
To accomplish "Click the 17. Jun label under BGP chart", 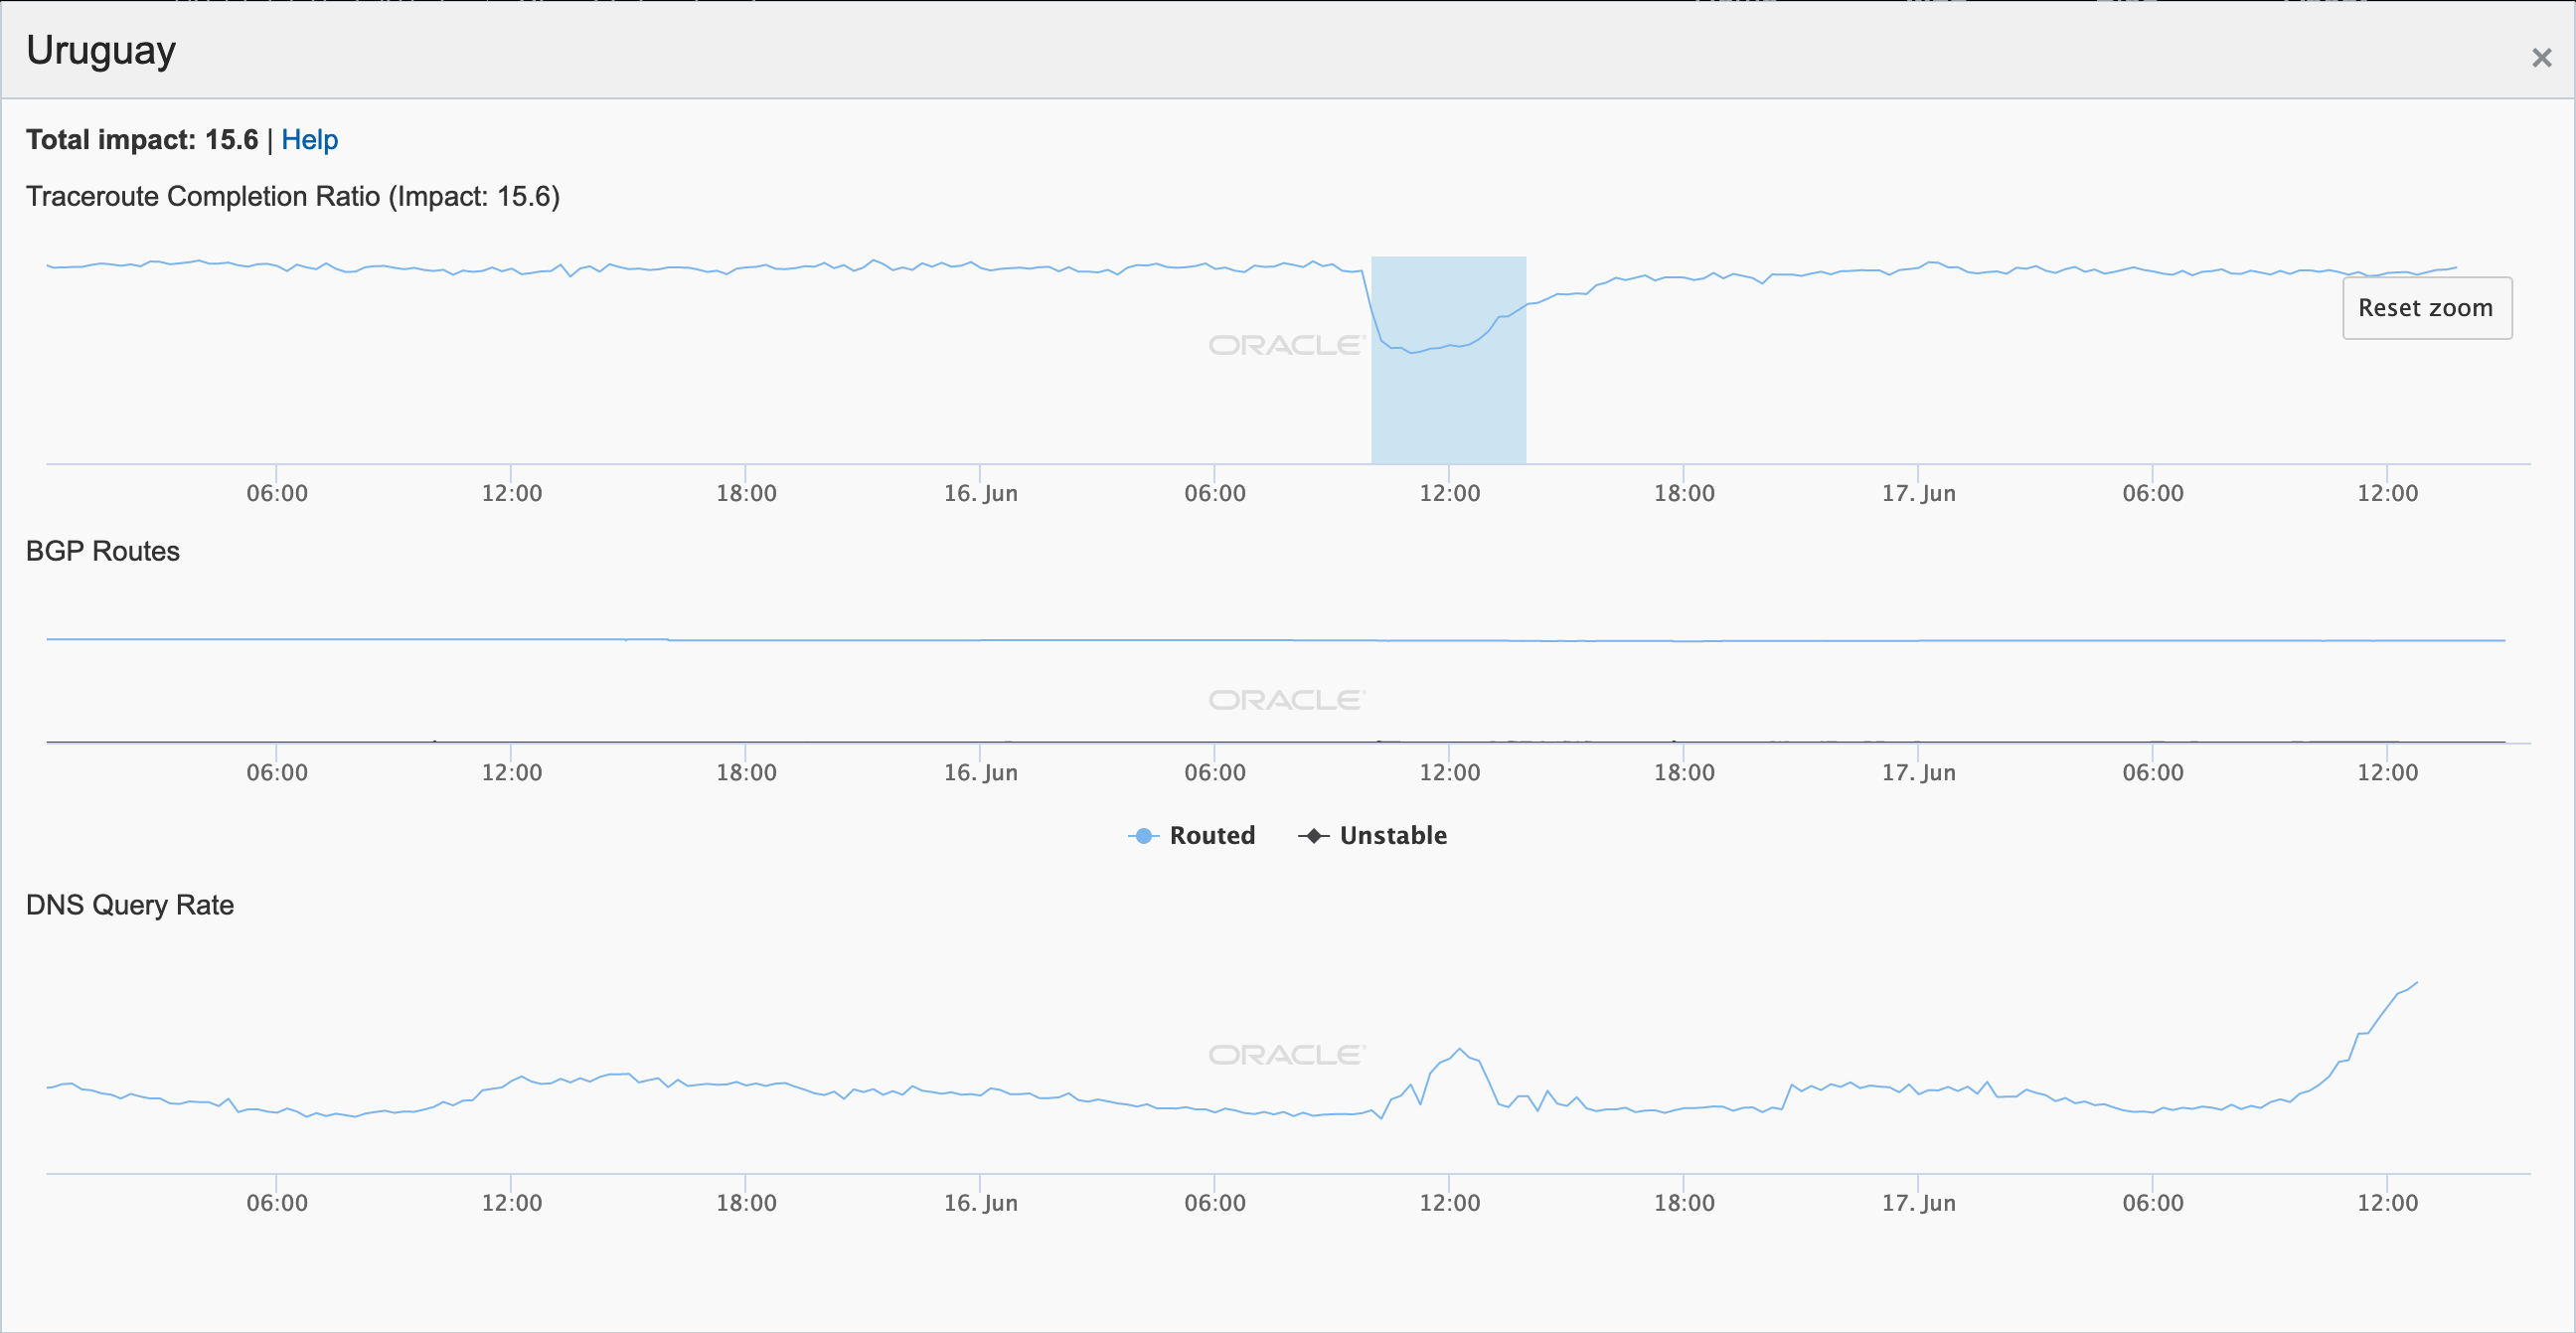I will pyautogui.click(x=1918, y=772).
